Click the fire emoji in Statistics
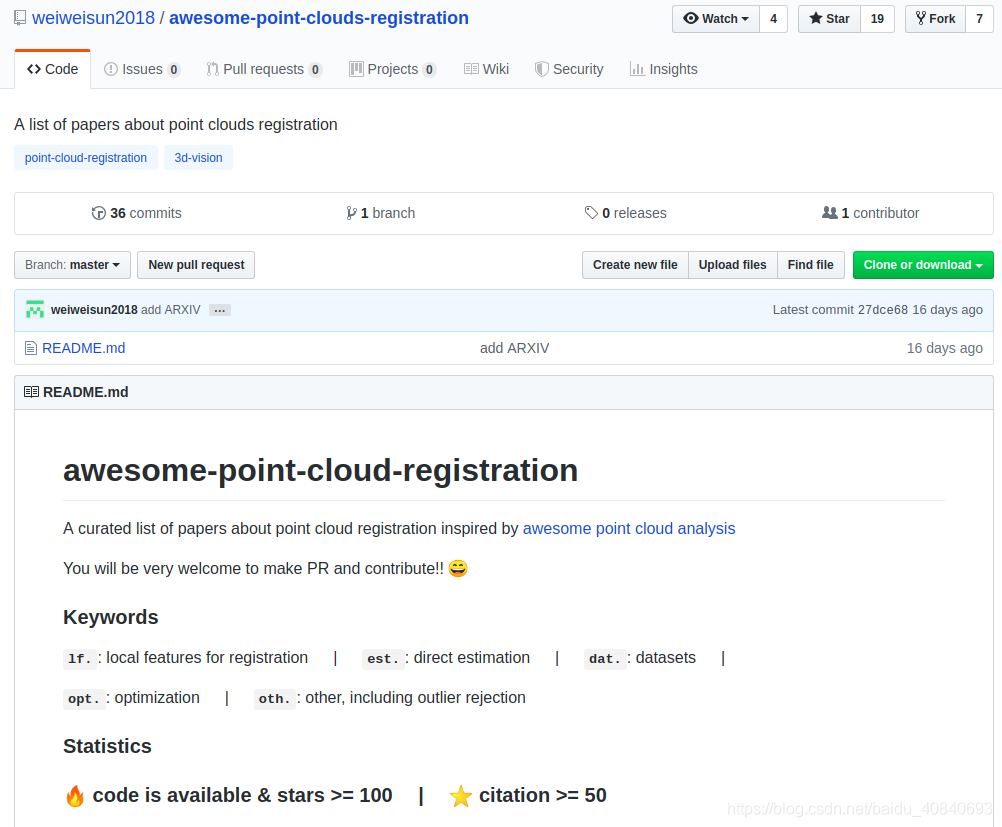1002x827 pixels. click(75, 796)
